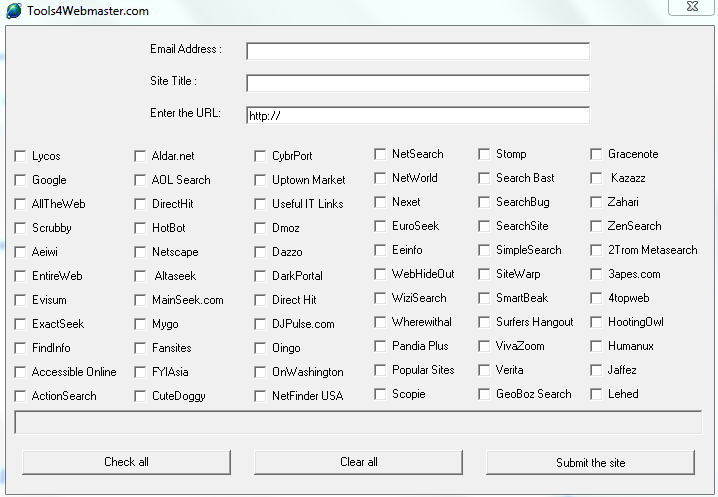The image size is (718, 497).
Task: Toggle the Mygo checkbox
Action: click(x=140, y=324)
